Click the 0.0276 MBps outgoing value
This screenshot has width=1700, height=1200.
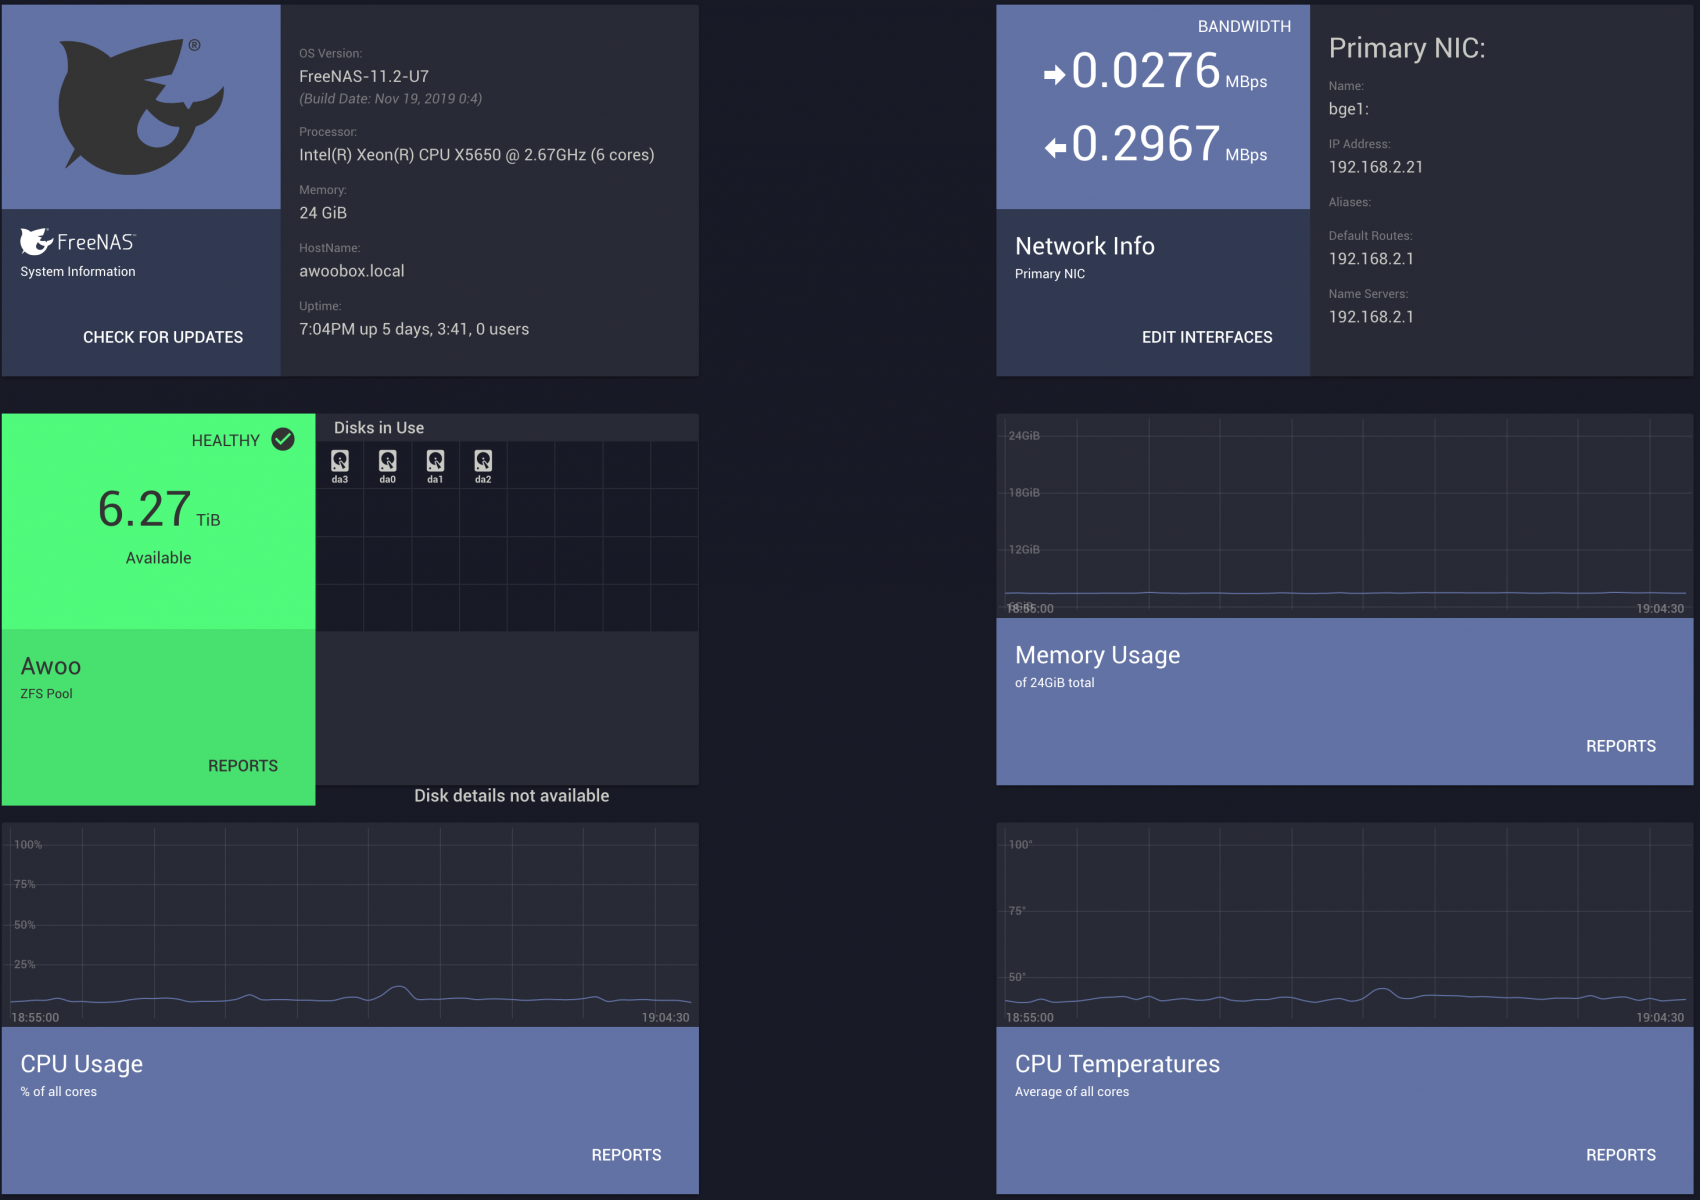click(x=1169, y=71)
